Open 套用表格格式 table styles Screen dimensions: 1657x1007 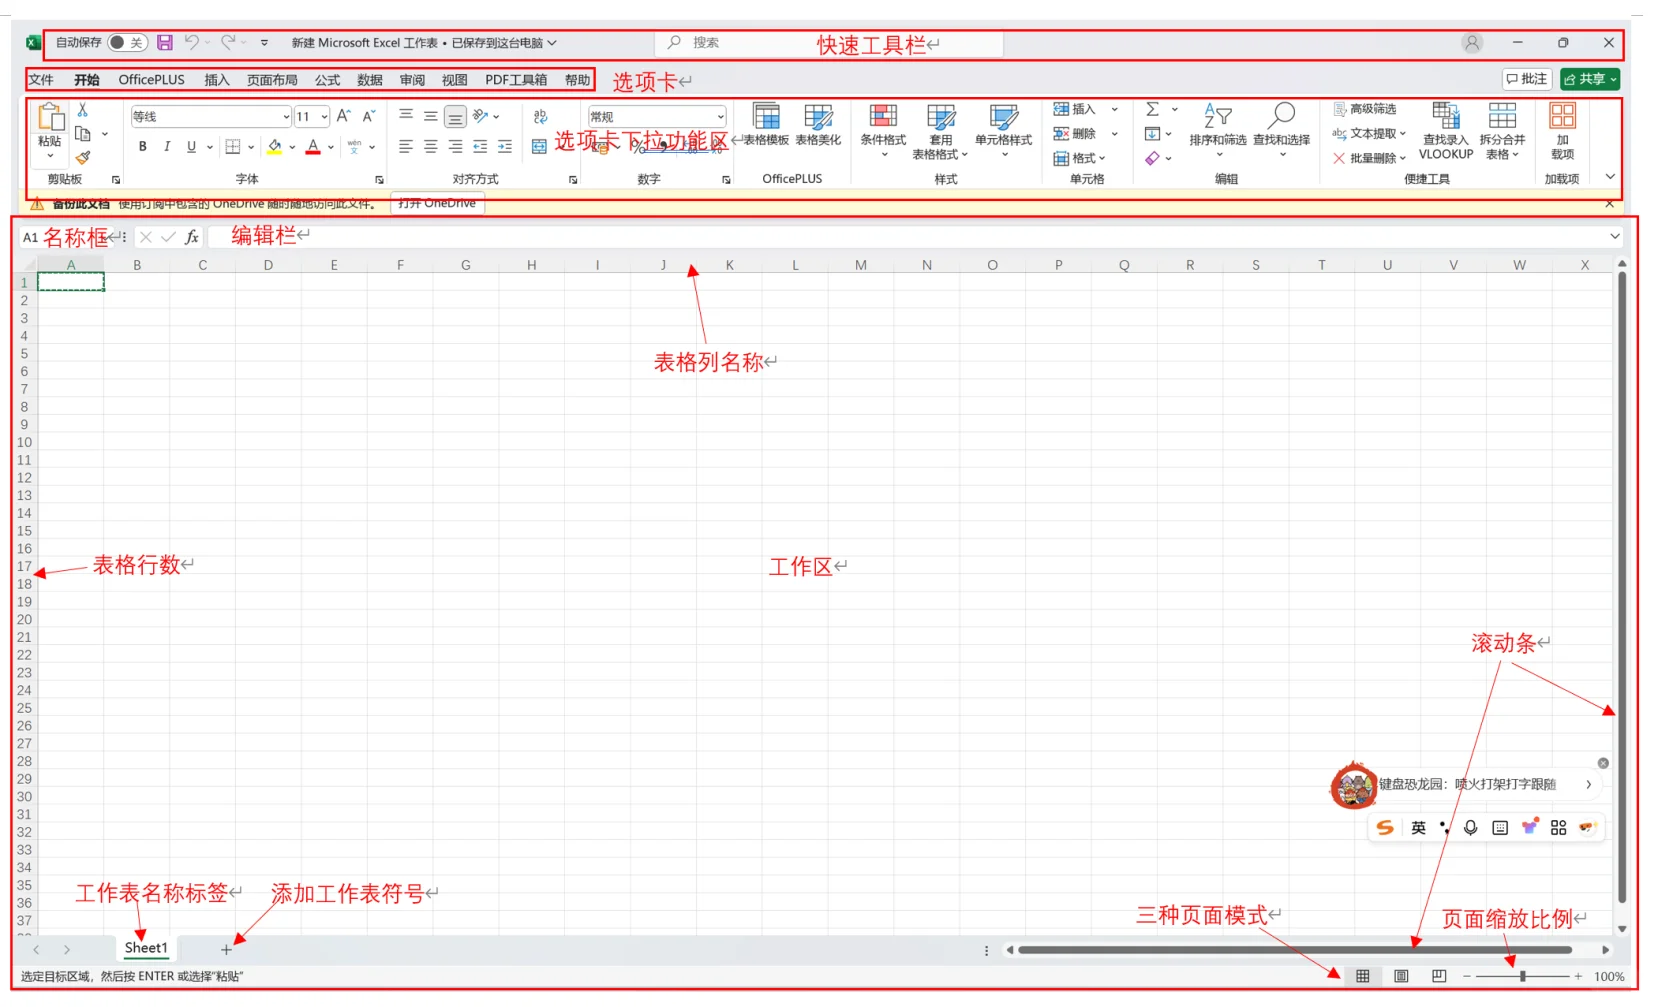point(940,131)
